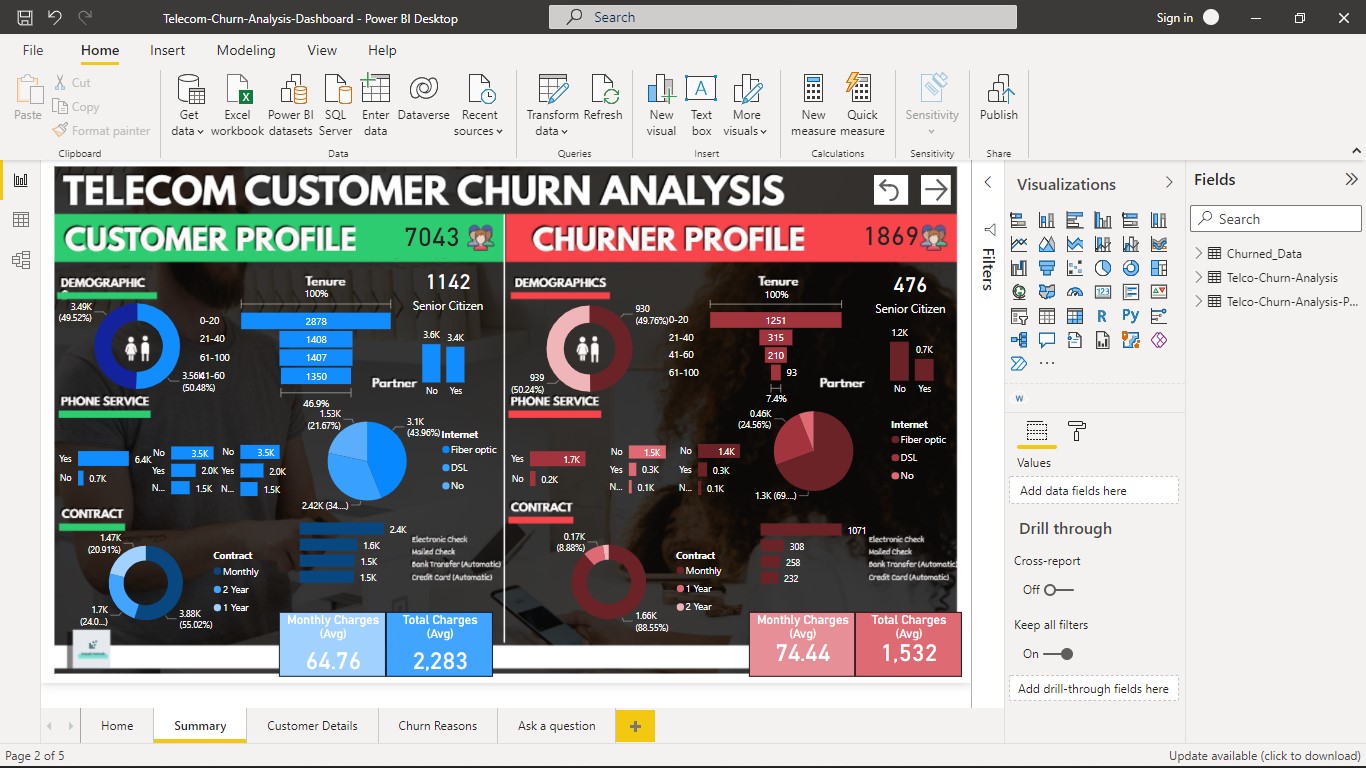Screen dimensions: 1366x768
Task: Select the Python visual icon
Action: coord(1131,316)
